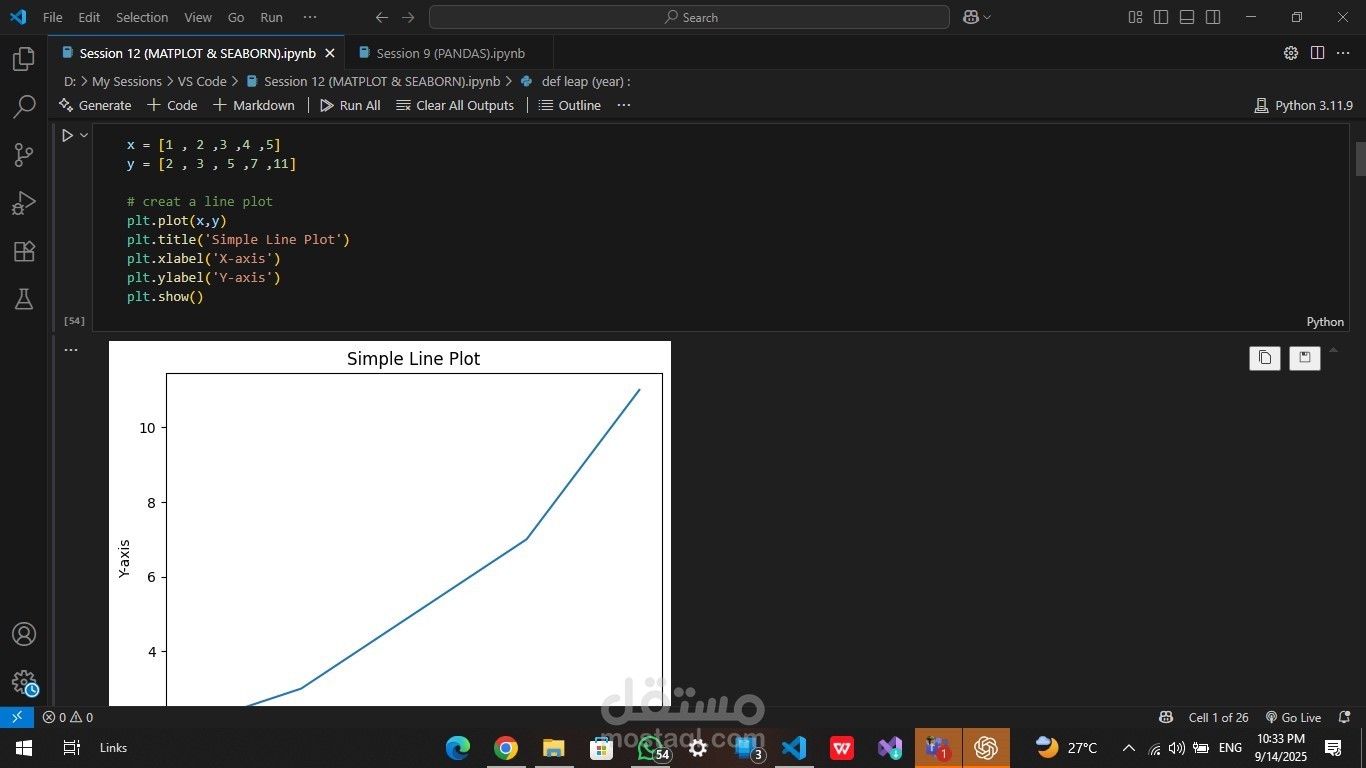
Task: Open the errors and warnings status indicator
Action: [x=68, y=717]
